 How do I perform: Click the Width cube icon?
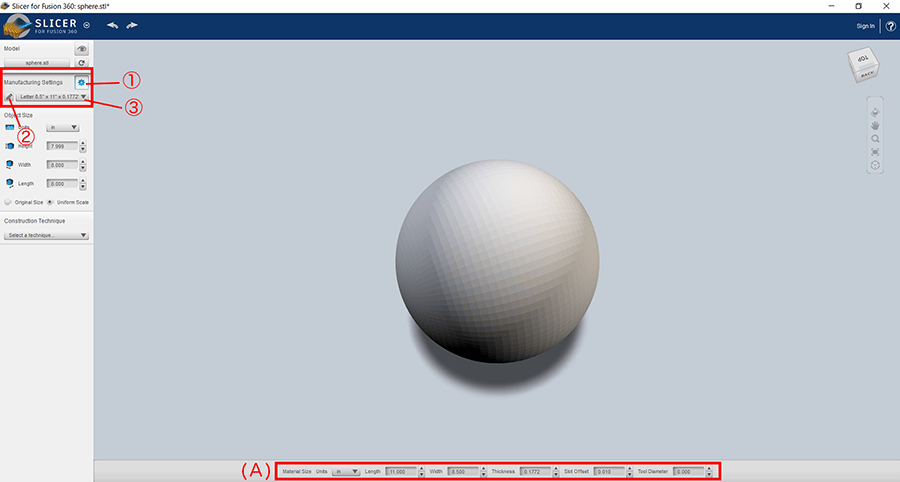pos(10,165)
